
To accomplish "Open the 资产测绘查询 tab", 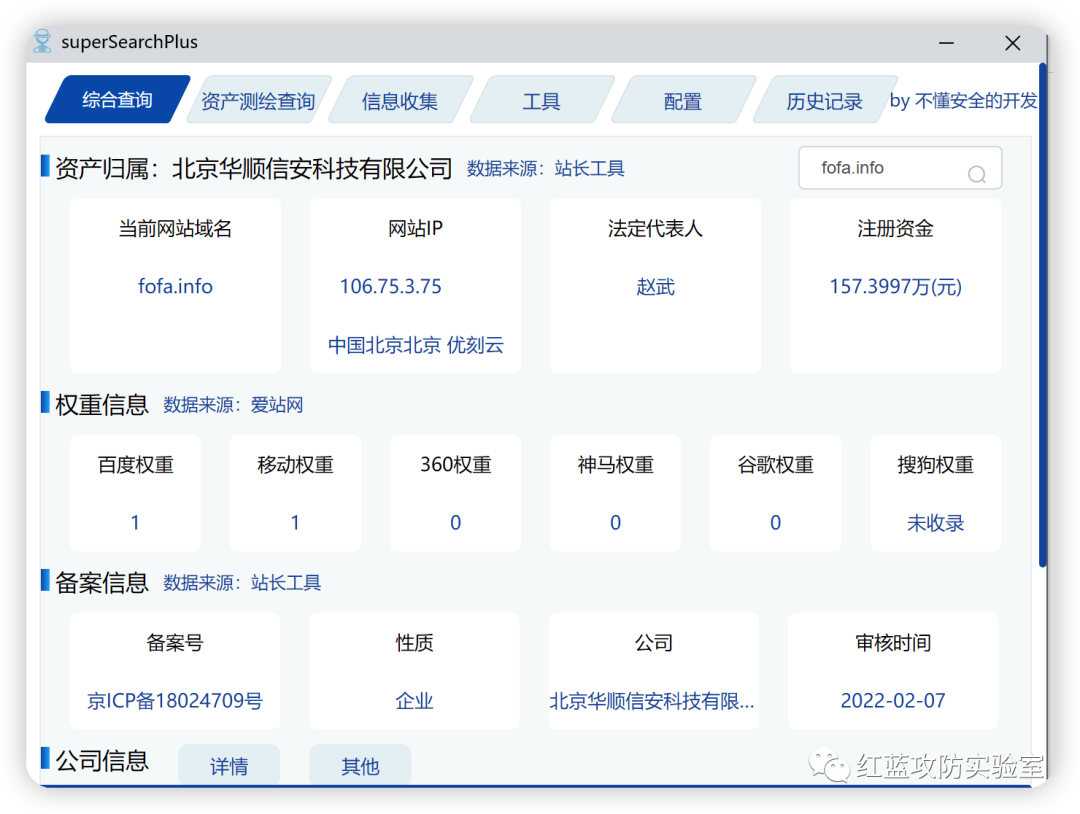I will point(258,101).
